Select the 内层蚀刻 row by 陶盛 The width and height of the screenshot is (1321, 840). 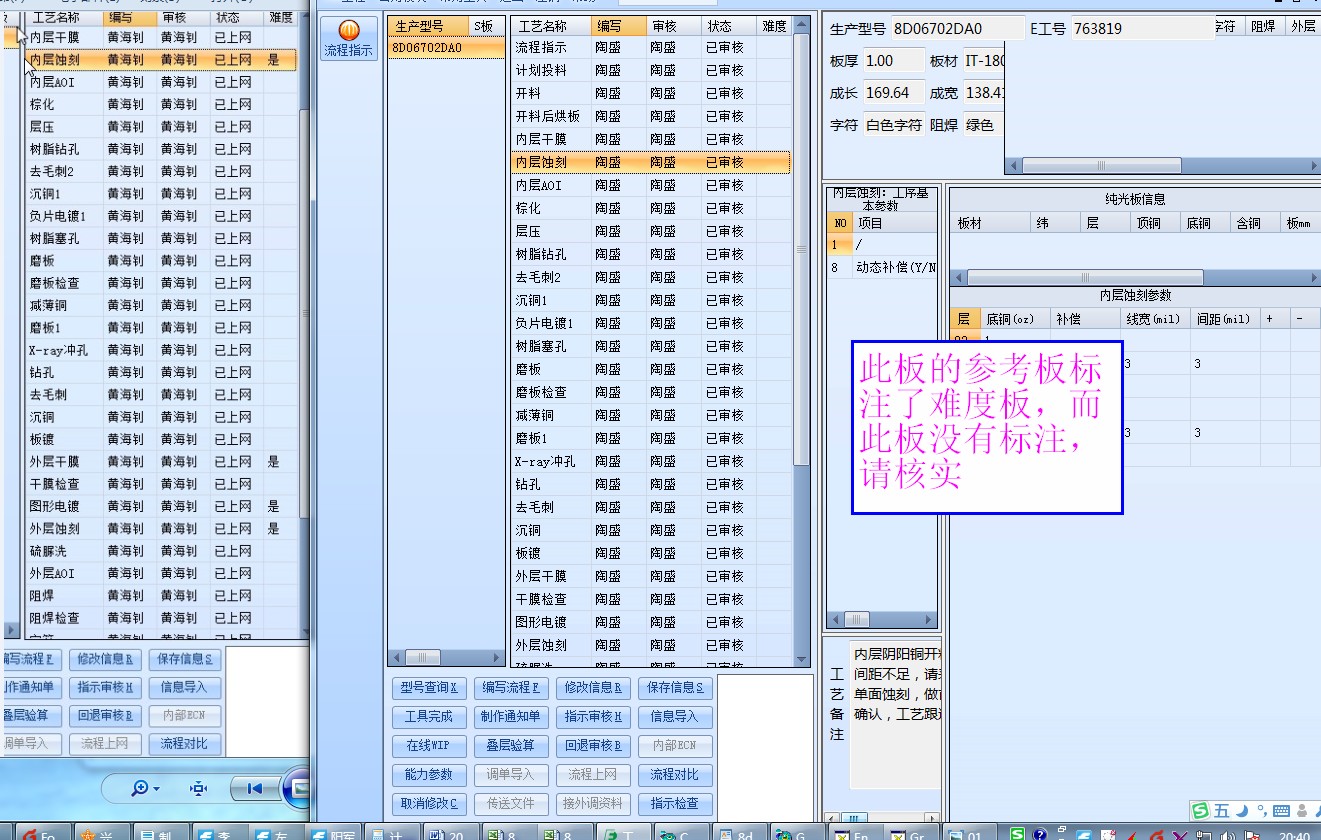[651, 162]
